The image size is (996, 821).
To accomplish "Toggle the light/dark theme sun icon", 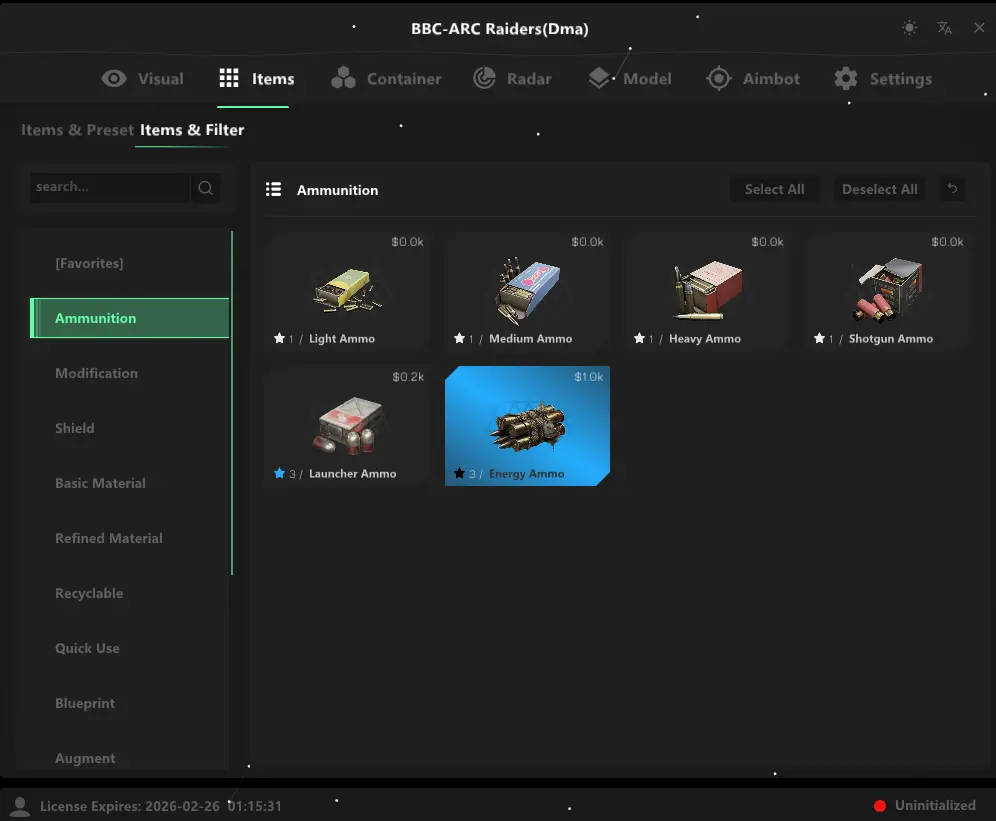I will 909,28.
